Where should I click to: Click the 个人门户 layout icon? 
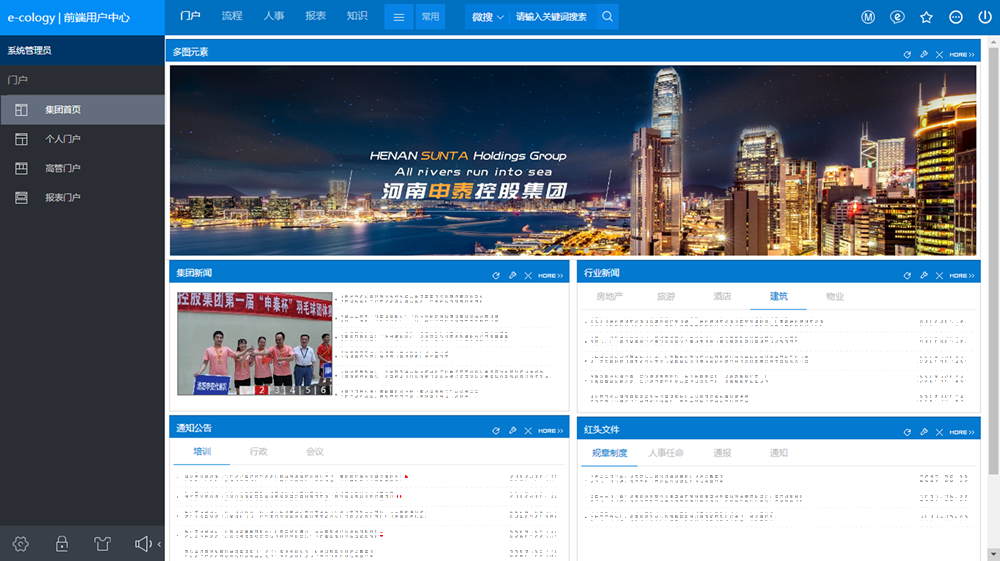click(x=21, y=139)
